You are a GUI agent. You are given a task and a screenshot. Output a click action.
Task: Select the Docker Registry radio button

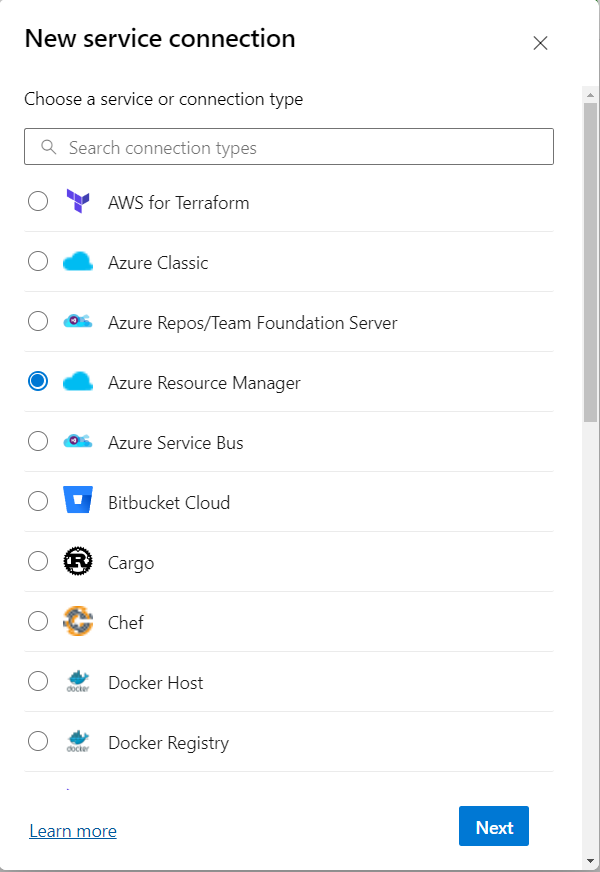(x=38, y=742)
